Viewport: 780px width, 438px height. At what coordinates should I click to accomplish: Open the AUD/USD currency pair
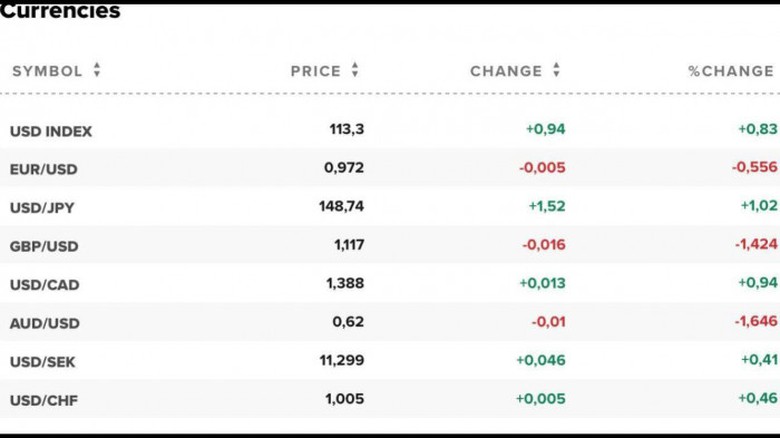[44, 323]
